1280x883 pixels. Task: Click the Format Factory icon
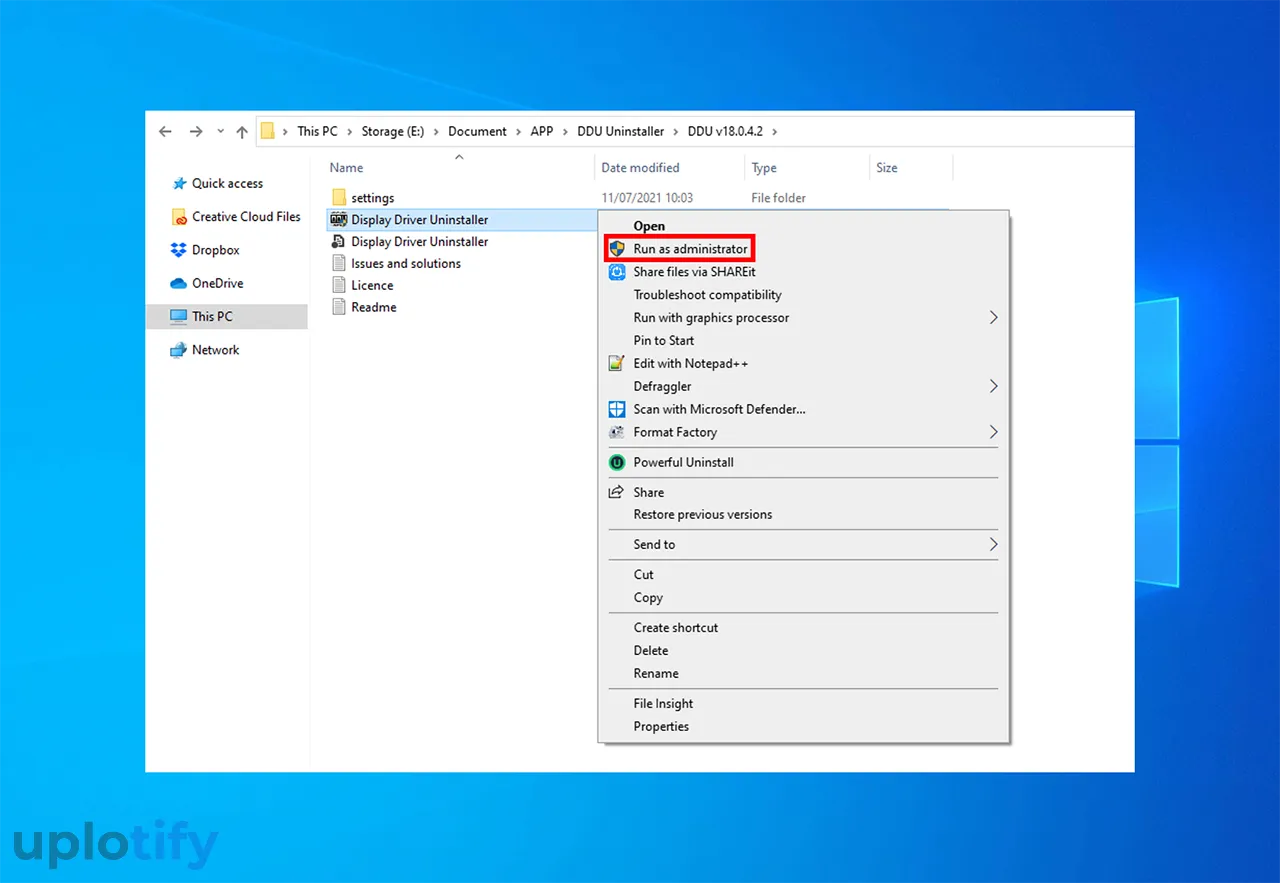617,432
